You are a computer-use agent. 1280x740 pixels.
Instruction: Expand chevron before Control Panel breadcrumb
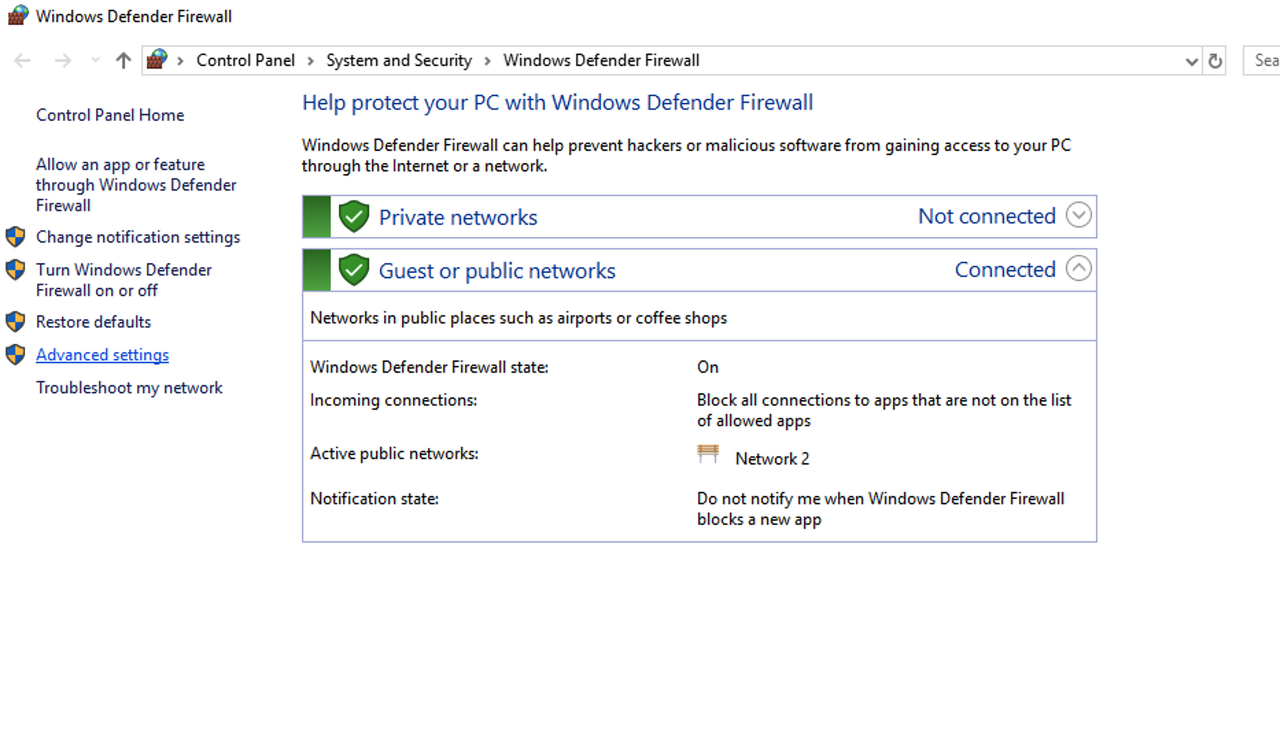181,61
